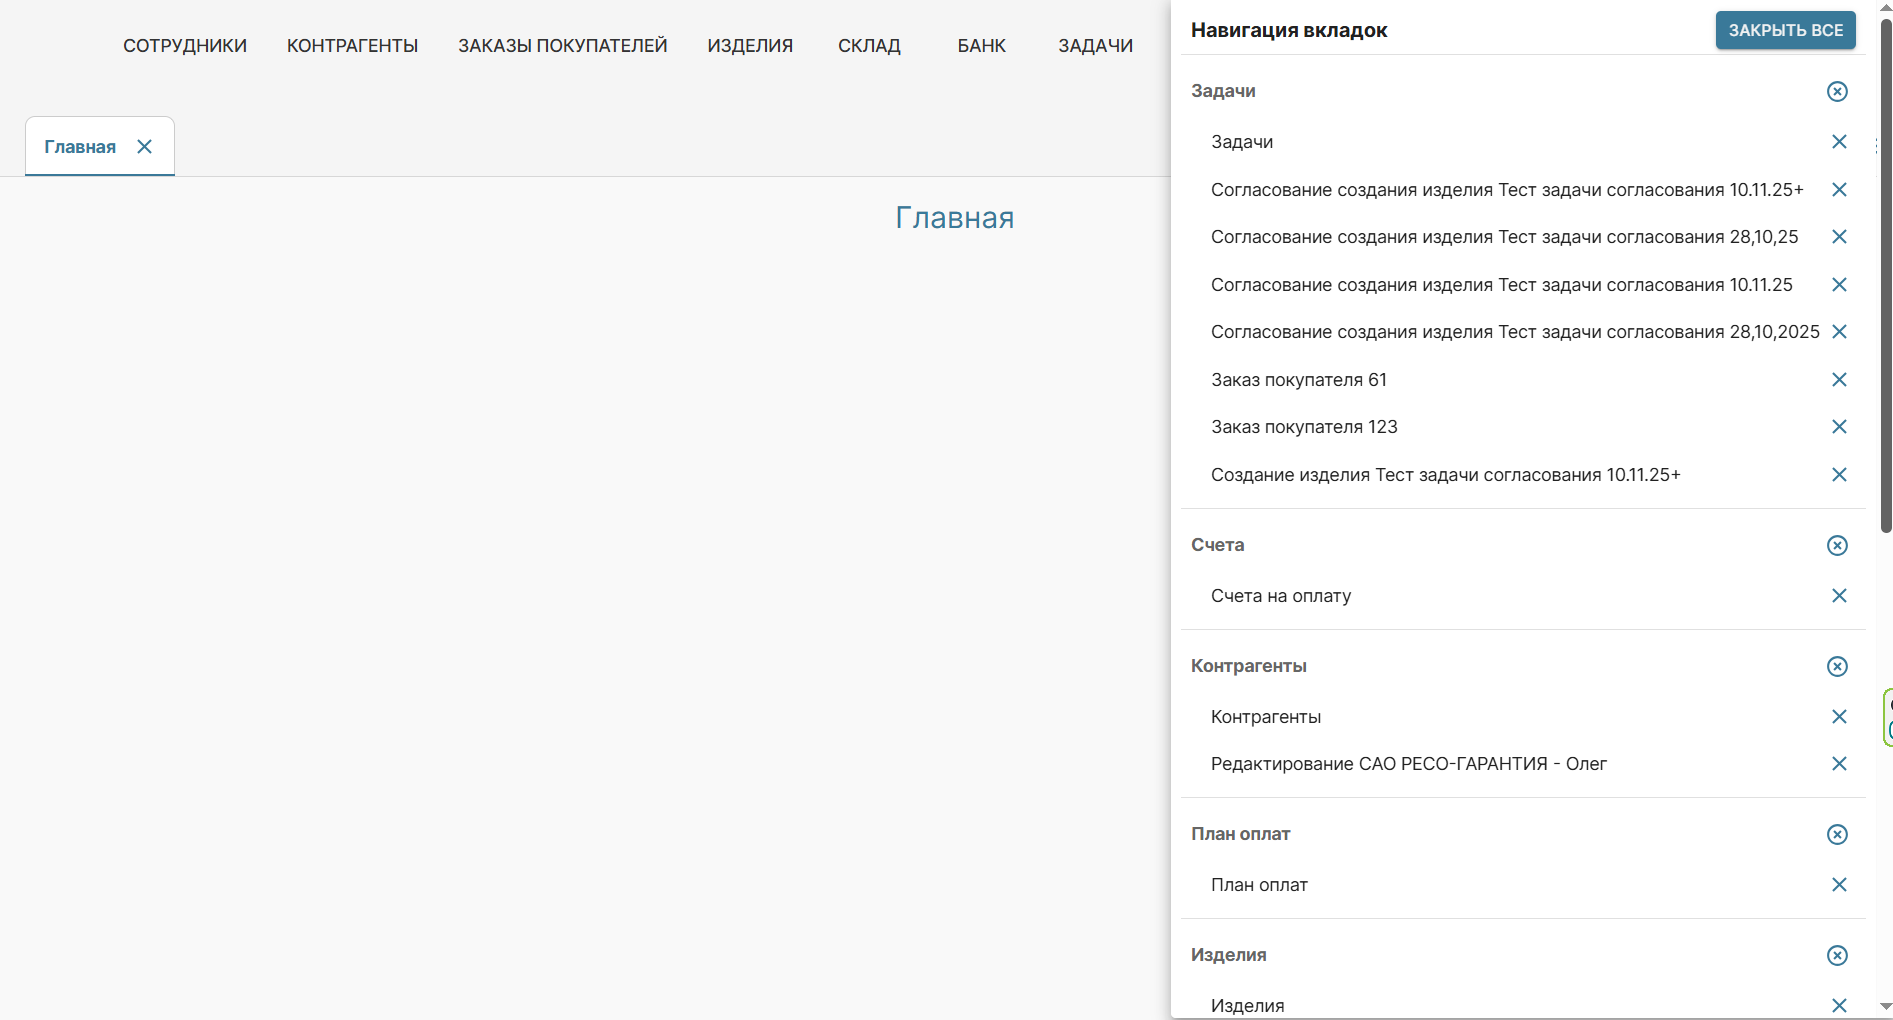
Task: Click the scroll down arrow of panel scrollbar
Action: coord(1885,1006)
